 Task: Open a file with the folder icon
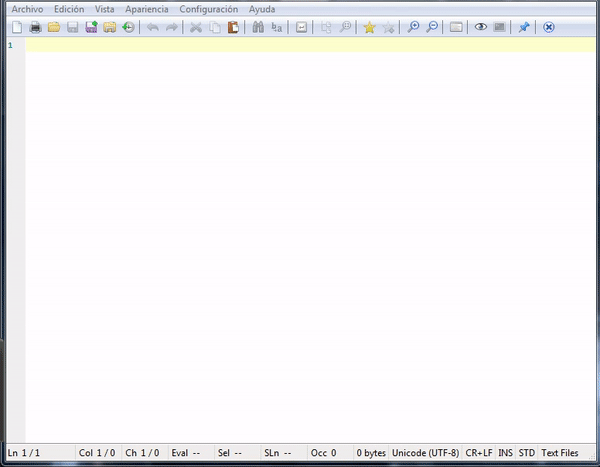54,27
